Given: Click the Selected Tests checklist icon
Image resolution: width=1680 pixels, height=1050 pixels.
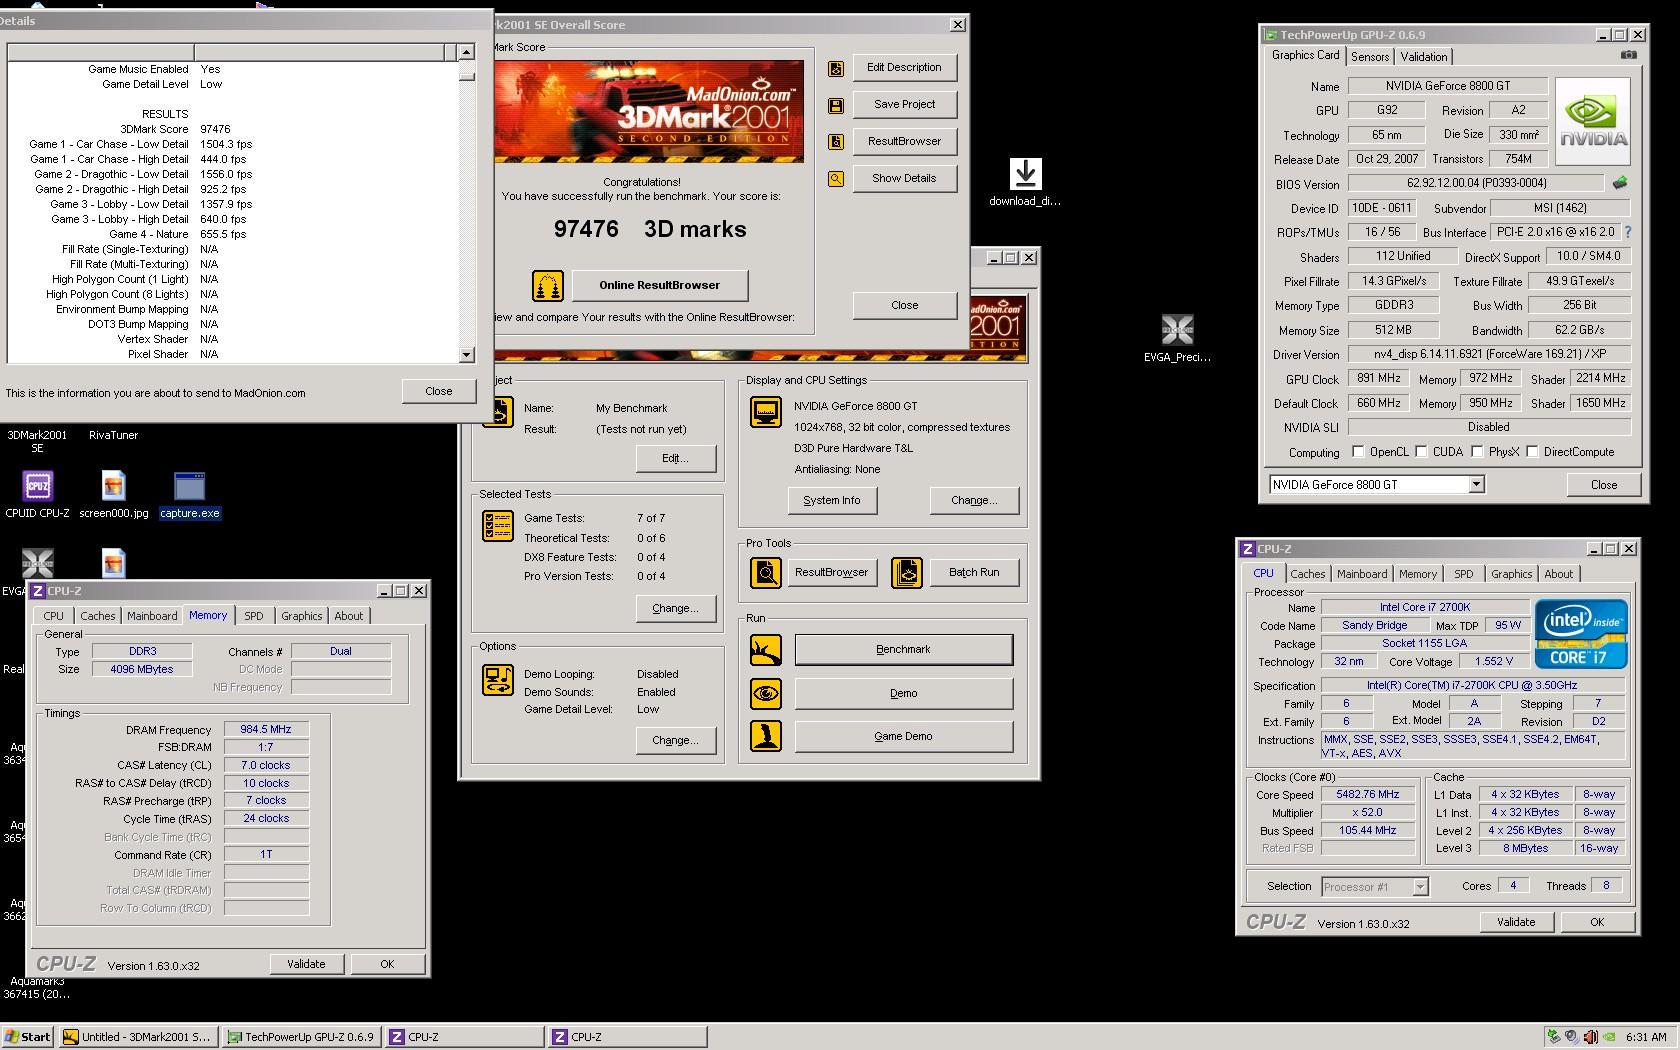Looking at the screenshot, I should 497,525.
